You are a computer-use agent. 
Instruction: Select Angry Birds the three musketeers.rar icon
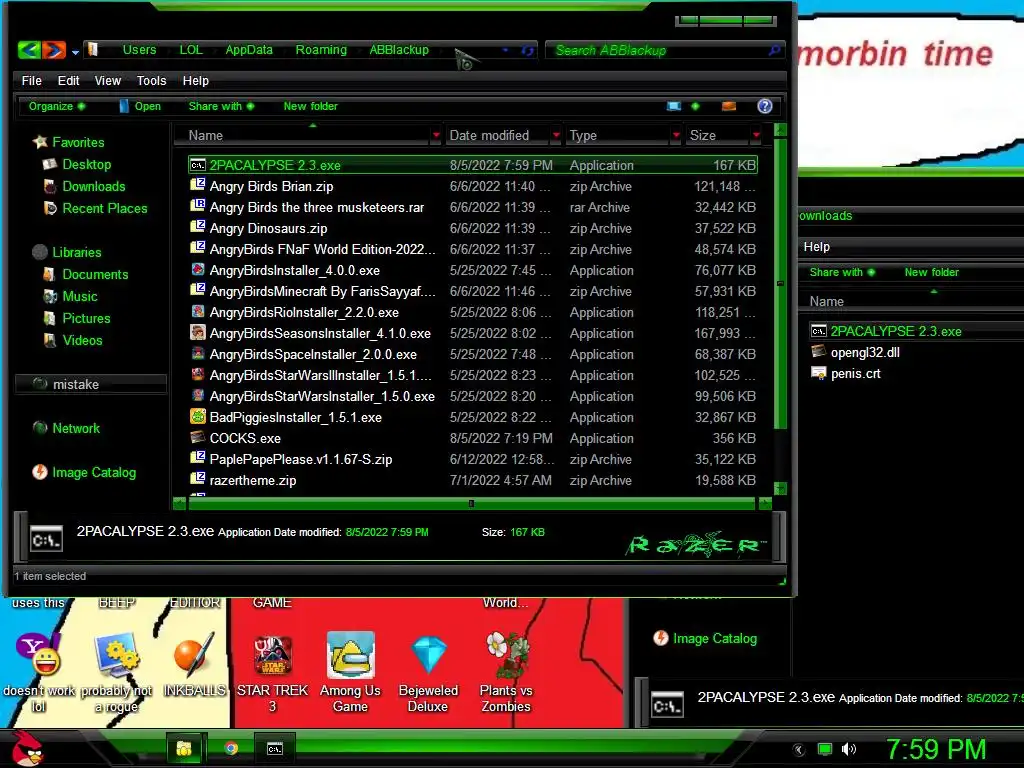tap(197, 206)
